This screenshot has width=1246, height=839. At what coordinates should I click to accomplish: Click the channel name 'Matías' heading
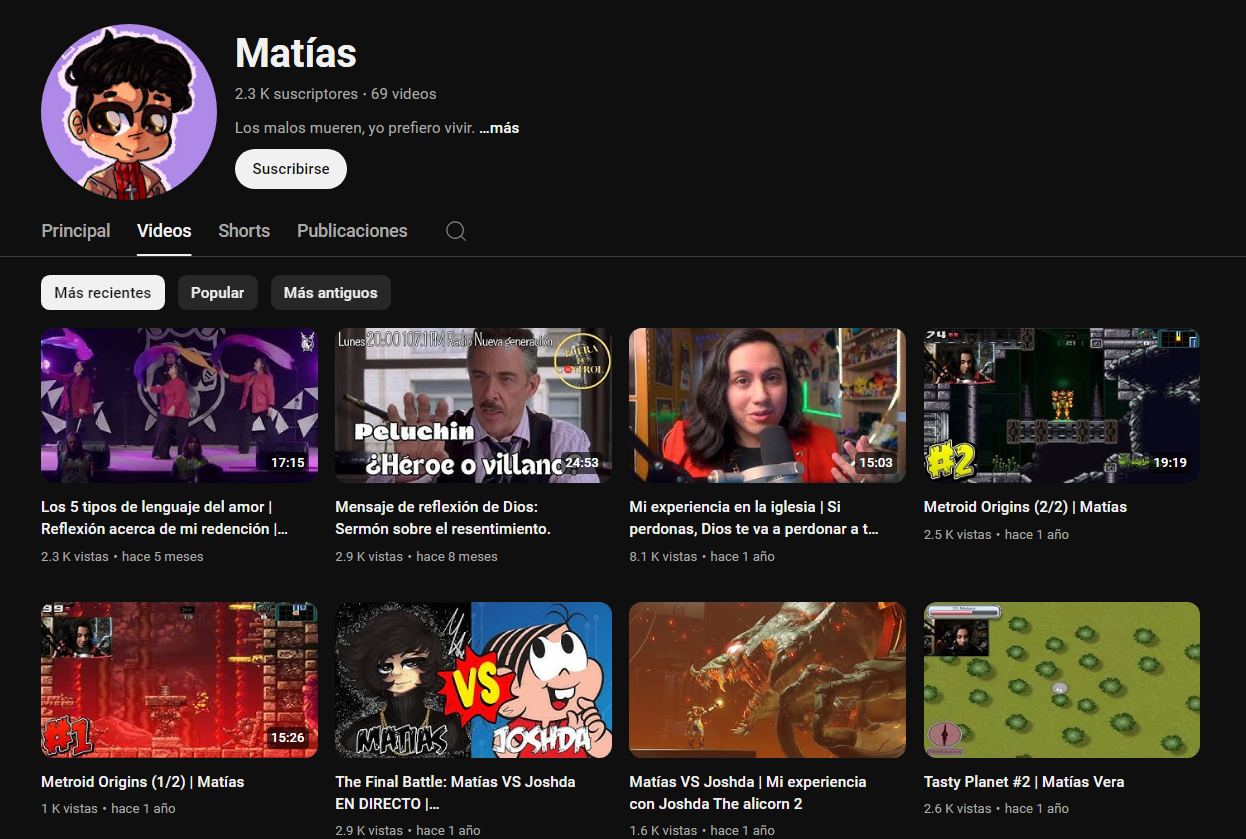click(296, 52)
